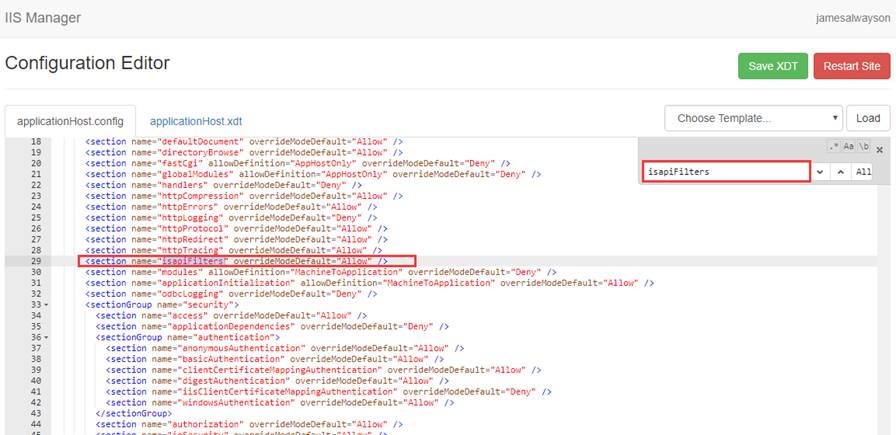Toggle regex search option in find box
Viewport: 896px width, 435px height.
click(x=833, y=148)
